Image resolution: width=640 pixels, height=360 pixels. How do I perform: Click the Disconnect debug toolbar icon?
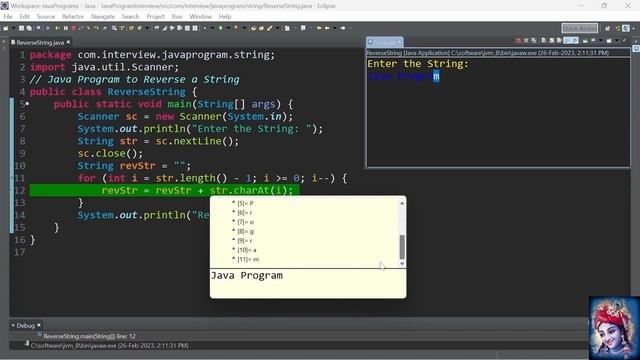[x=80, y=28]
